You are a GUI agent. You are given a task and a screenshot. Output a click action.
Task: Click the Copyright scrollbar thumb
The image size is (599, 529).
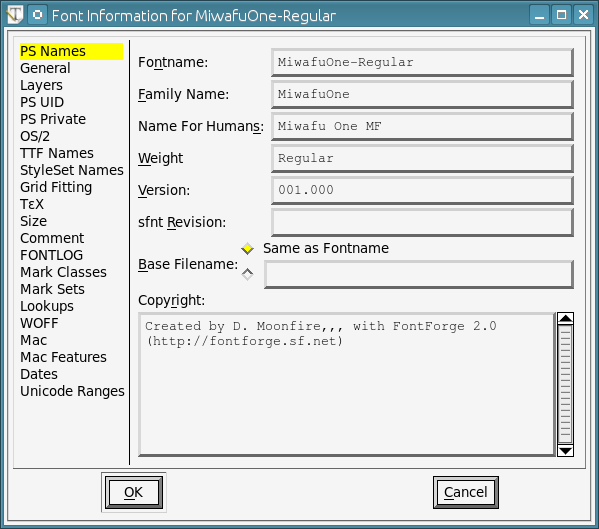coord(565,384)
